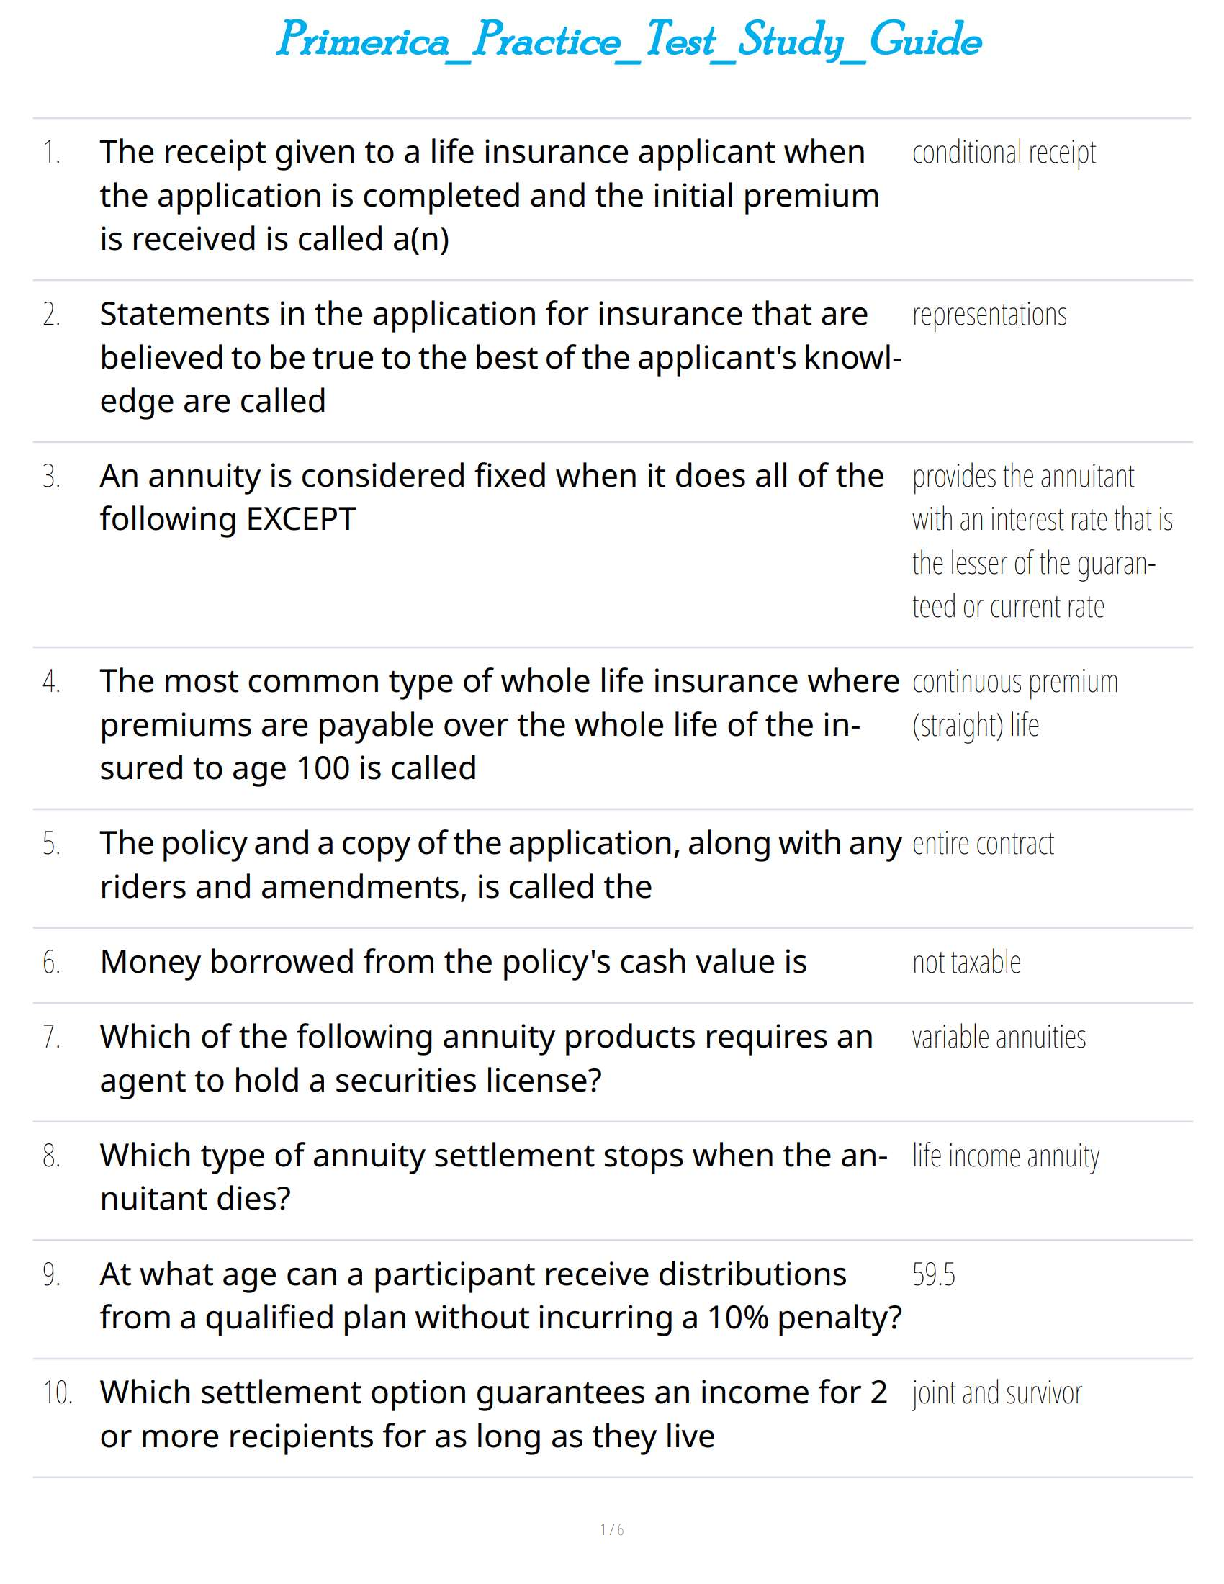Select question 1 about the life insurance receipt
Viewport: 1224px width, 1584px height.
point(489,195)
